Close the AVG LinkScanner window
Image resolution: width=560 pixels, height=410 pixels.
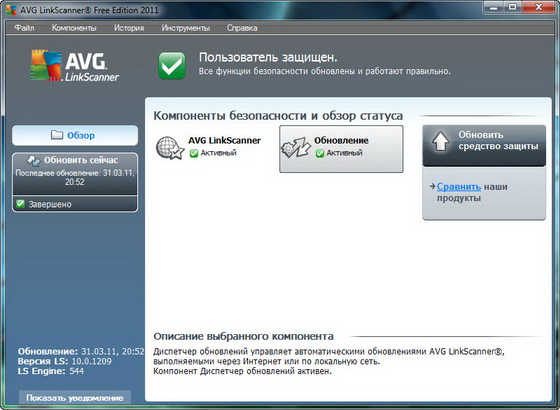point(539,7)
